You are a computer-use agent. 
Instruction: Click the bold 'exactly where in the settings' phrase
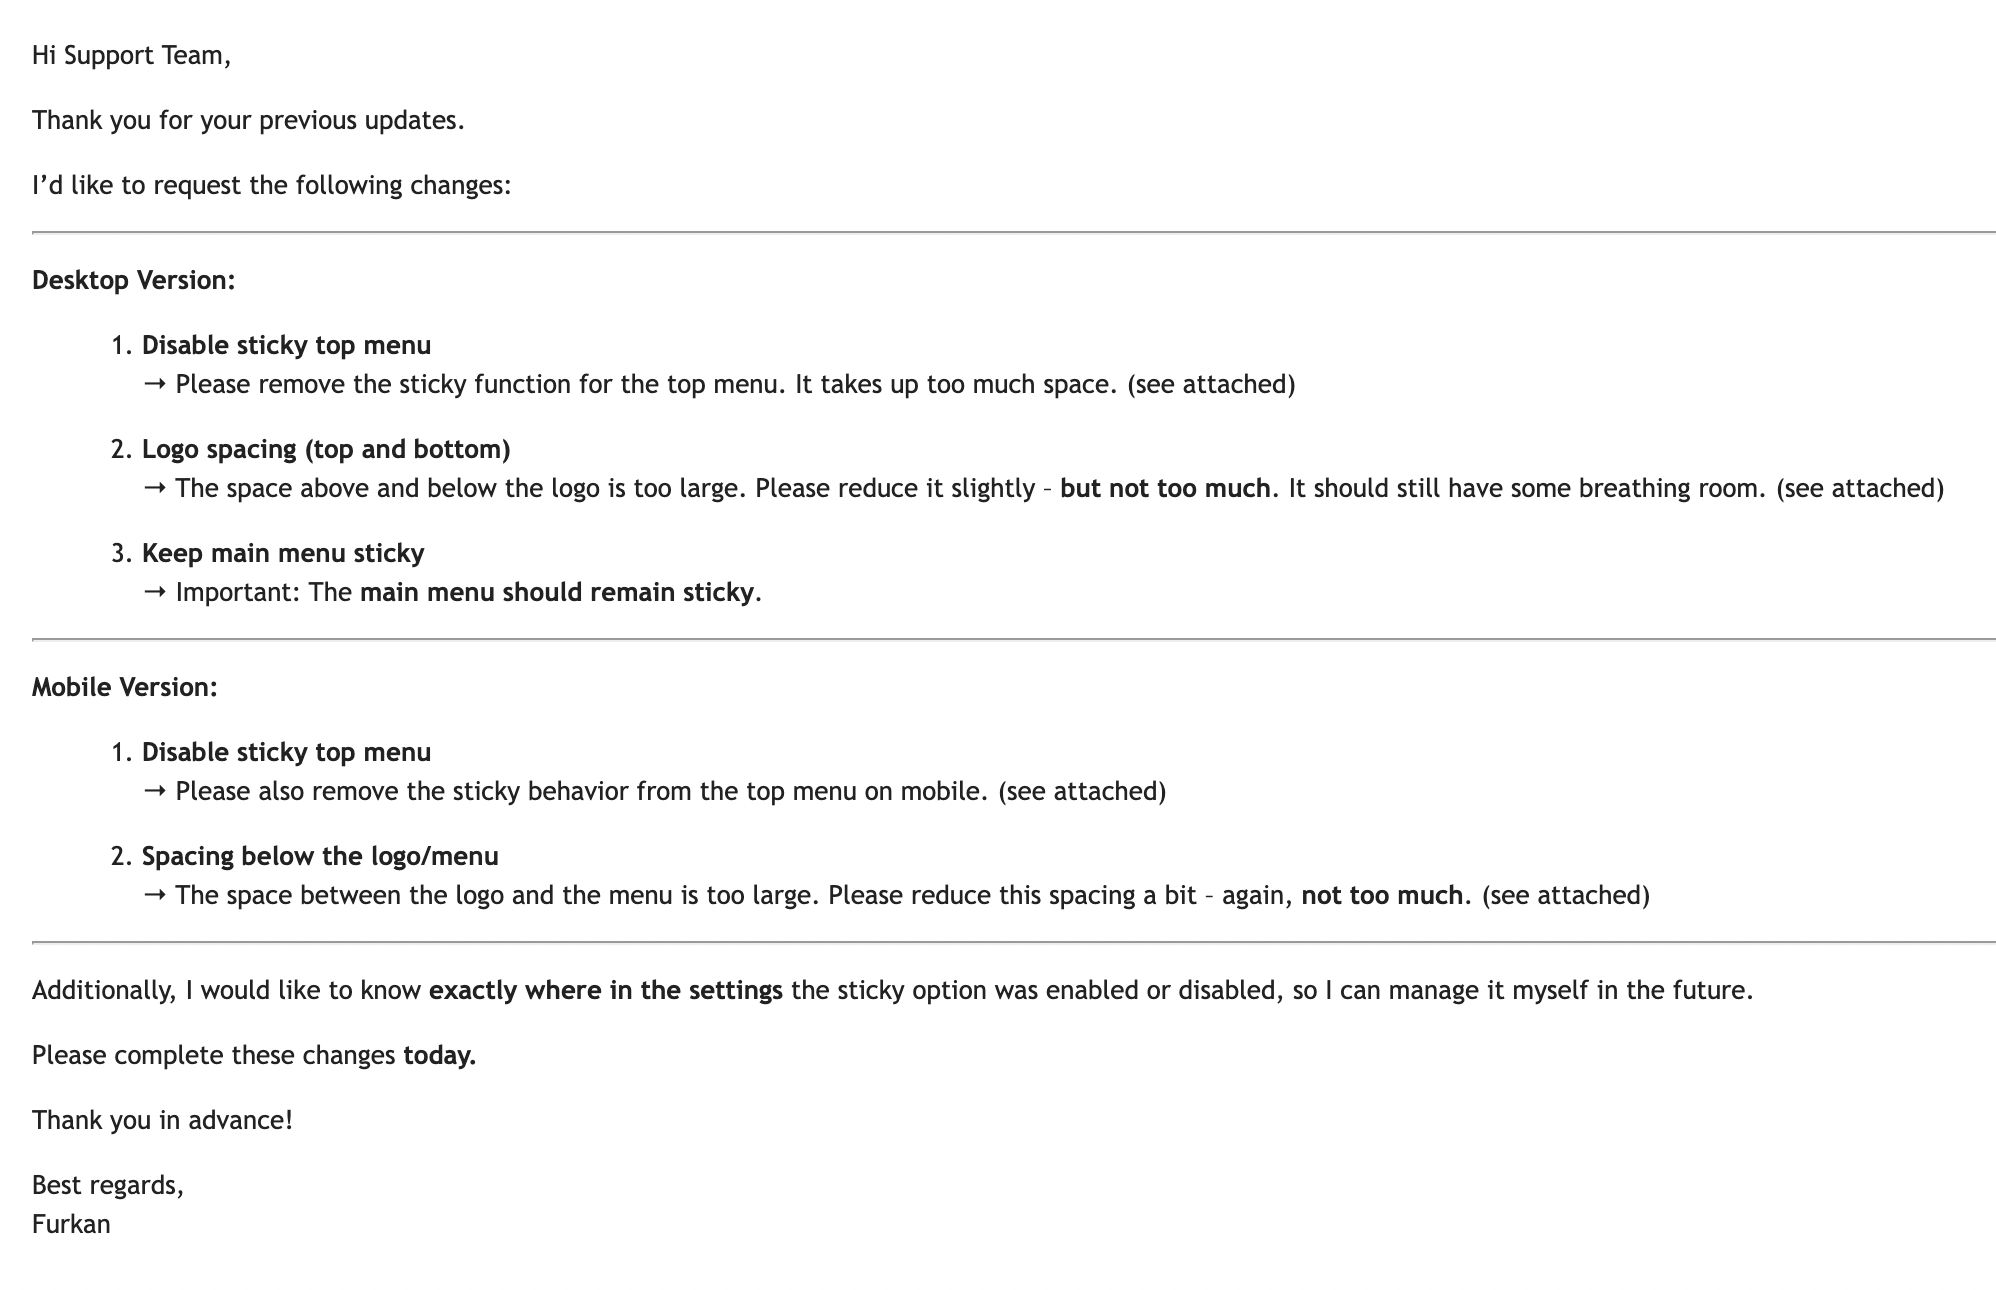(606, 991)
